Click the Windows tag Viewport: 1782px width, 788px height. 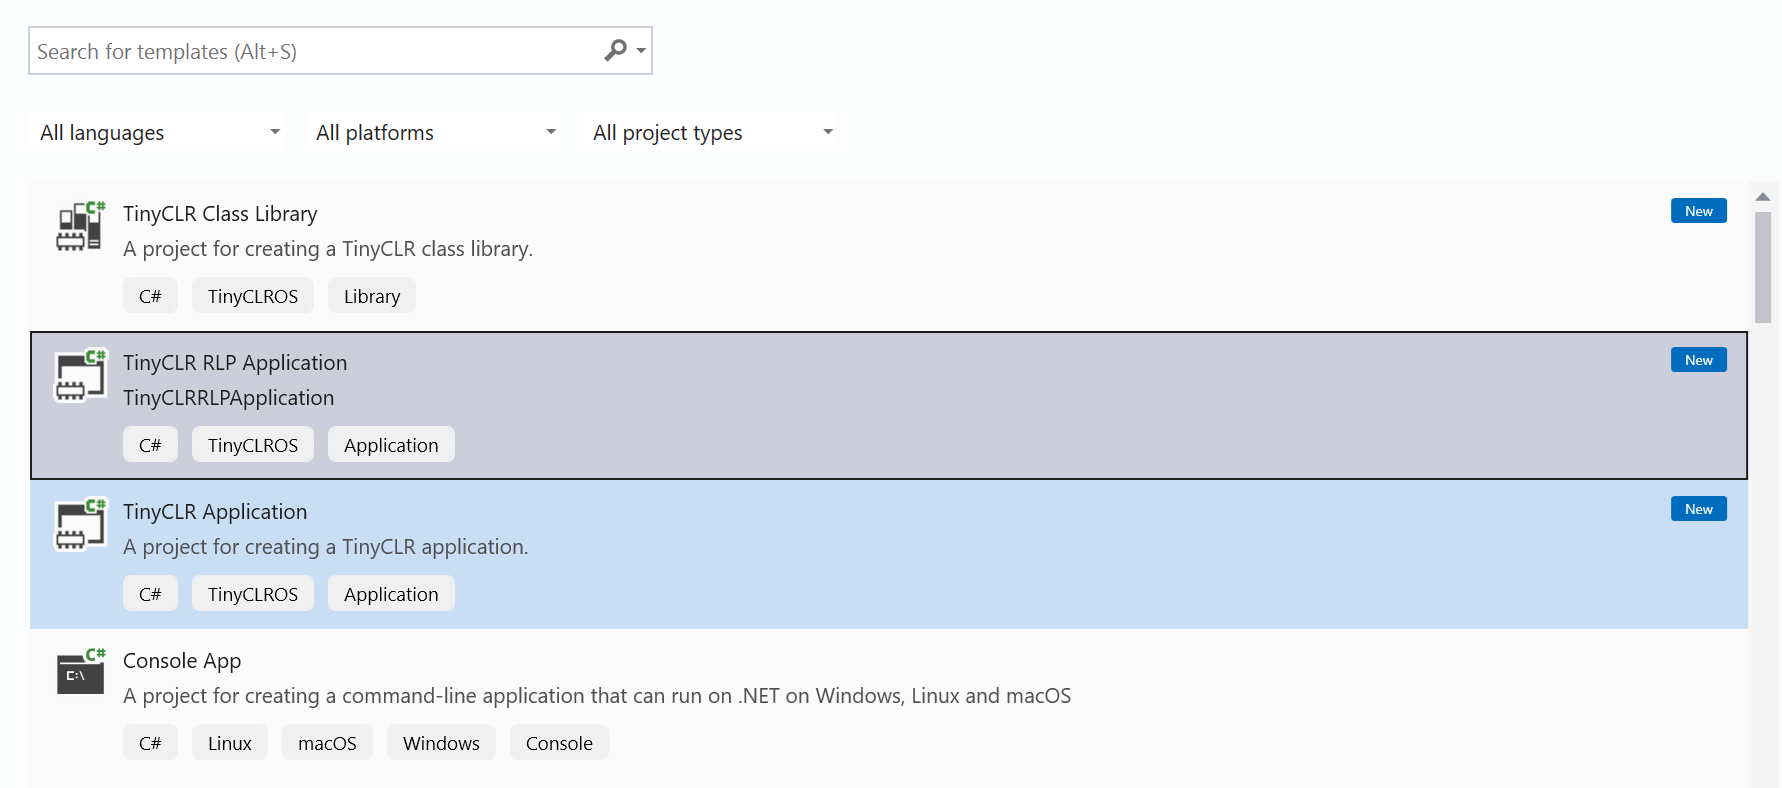click(x=441, y=743)
